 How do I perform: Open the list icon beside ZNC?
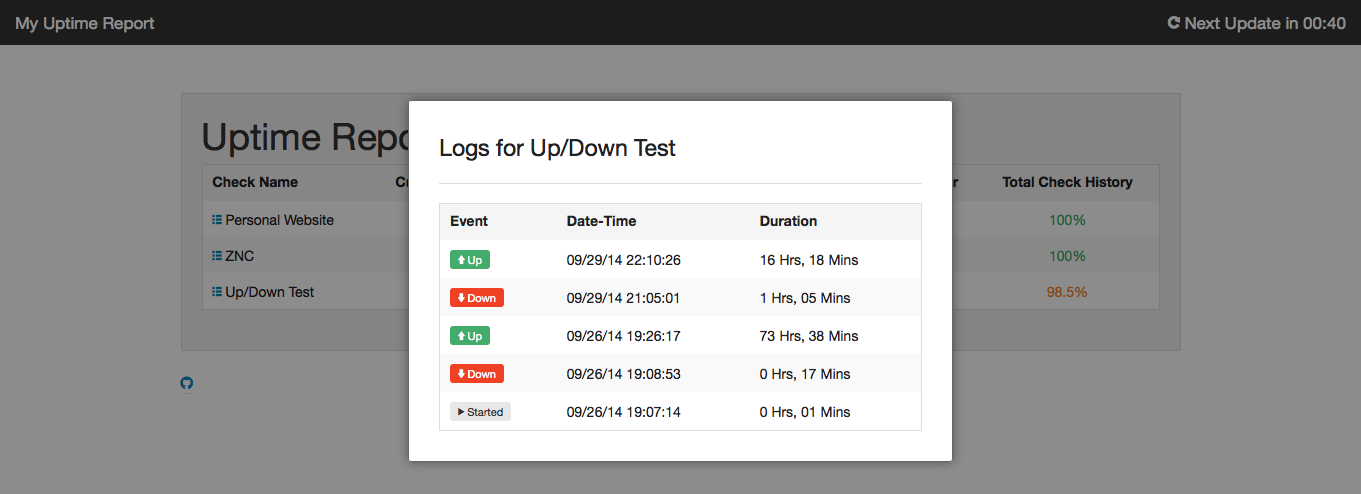[x=217, y=255]
